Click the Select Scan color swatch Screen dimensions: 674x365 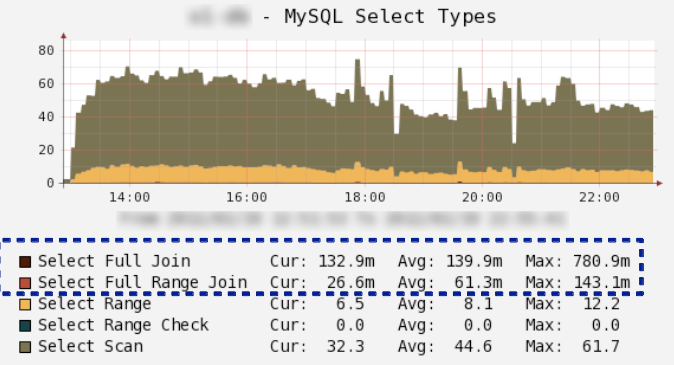(x=25, y=347)
